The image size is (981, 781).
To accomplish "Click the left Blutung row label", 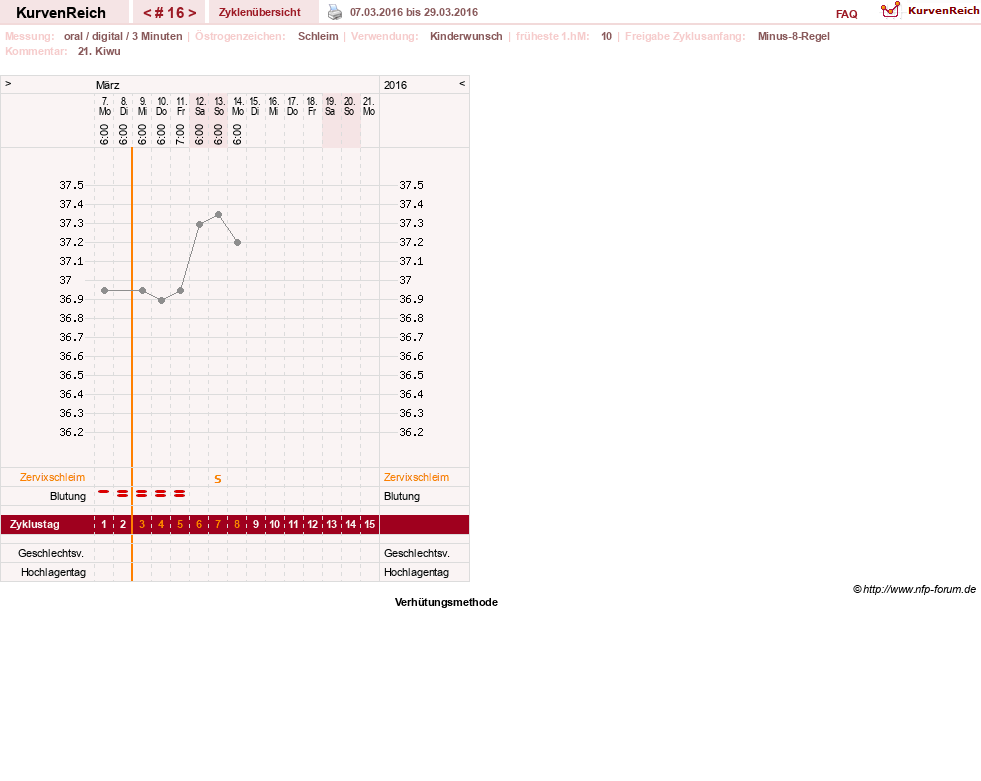I will coord(68,496).
